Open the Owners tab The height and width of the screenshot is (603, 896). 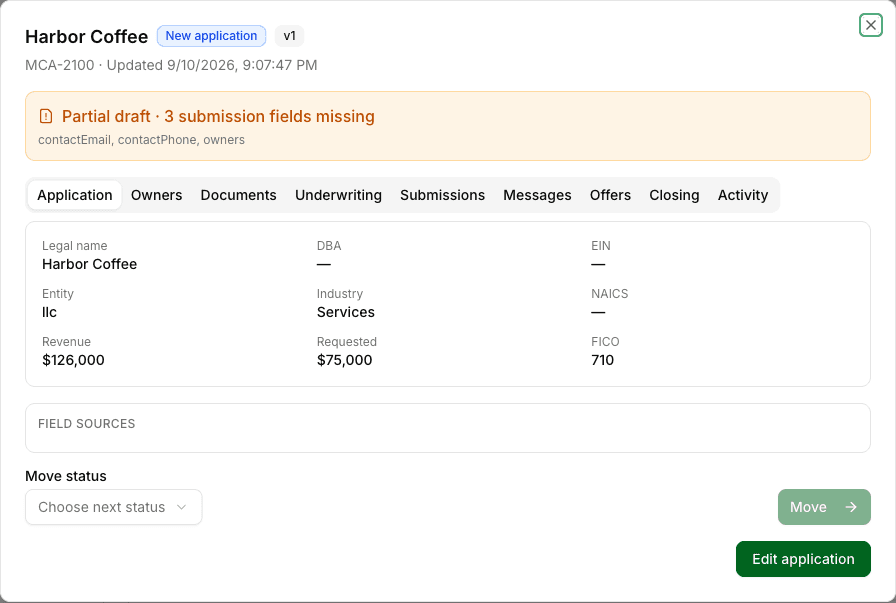coord(157,195)
